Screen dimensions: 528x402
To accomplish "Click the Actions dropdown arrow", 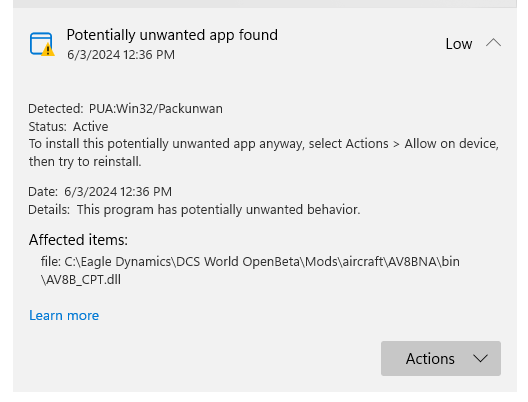I will (x=480, y=359).
